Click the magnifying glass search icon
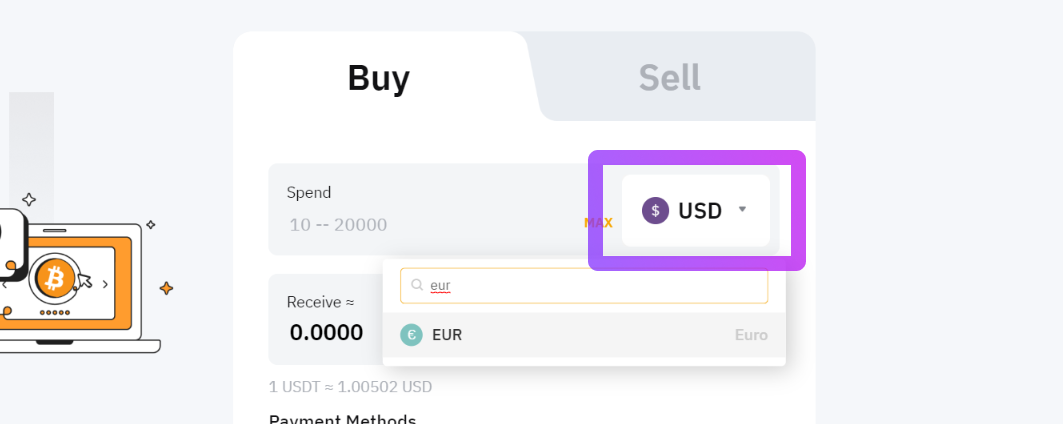Image resolution: width=1063 pixels, height=424 pixels. [x=418, y=286]
